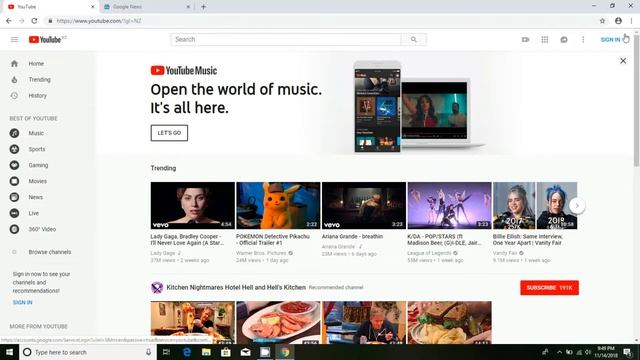
Task: Close the YouTube Music banner
Action: (x=623, y=61)
